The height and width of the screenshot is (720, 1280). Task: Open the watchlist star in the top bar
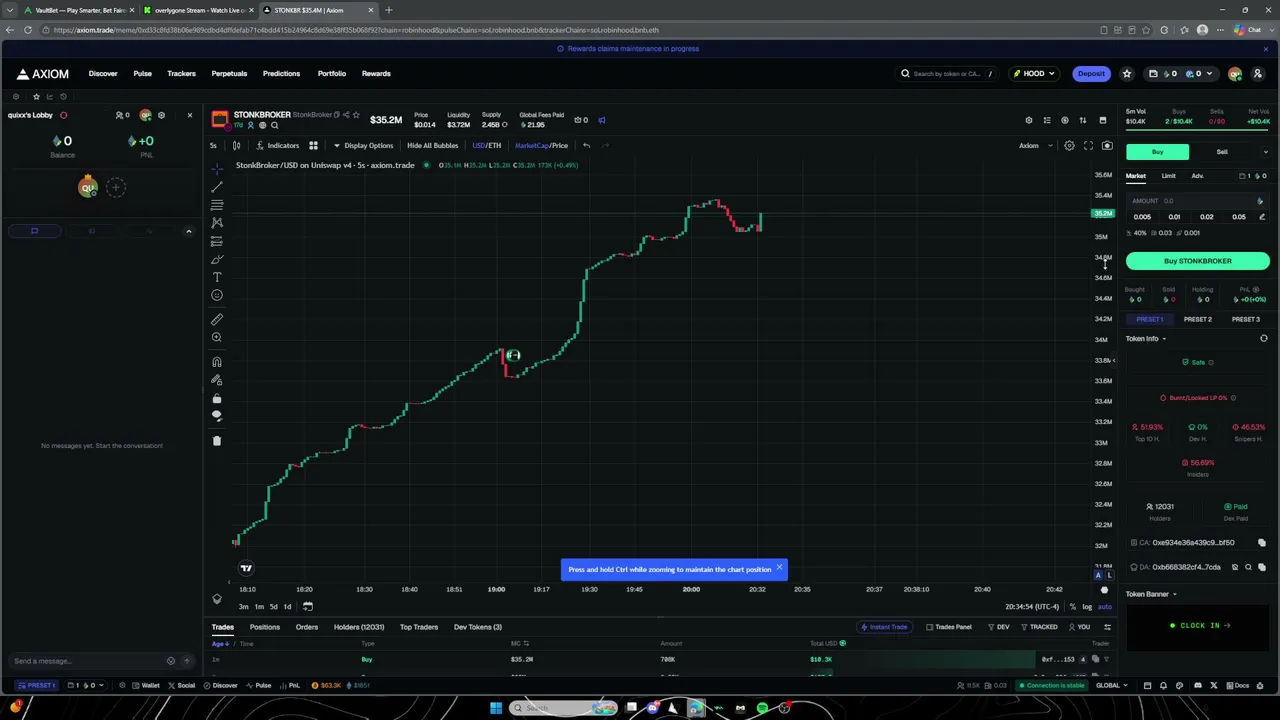click(1127, 74)
